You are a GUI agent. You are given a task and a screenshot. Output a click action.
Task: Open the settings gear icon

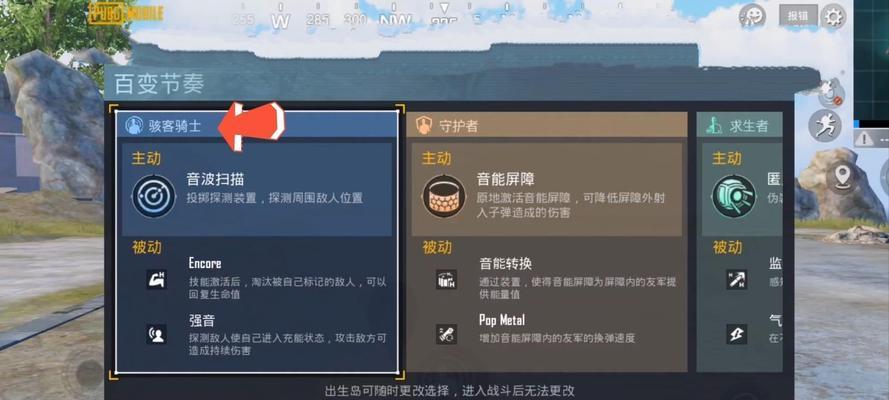click(x=833, y=16)
